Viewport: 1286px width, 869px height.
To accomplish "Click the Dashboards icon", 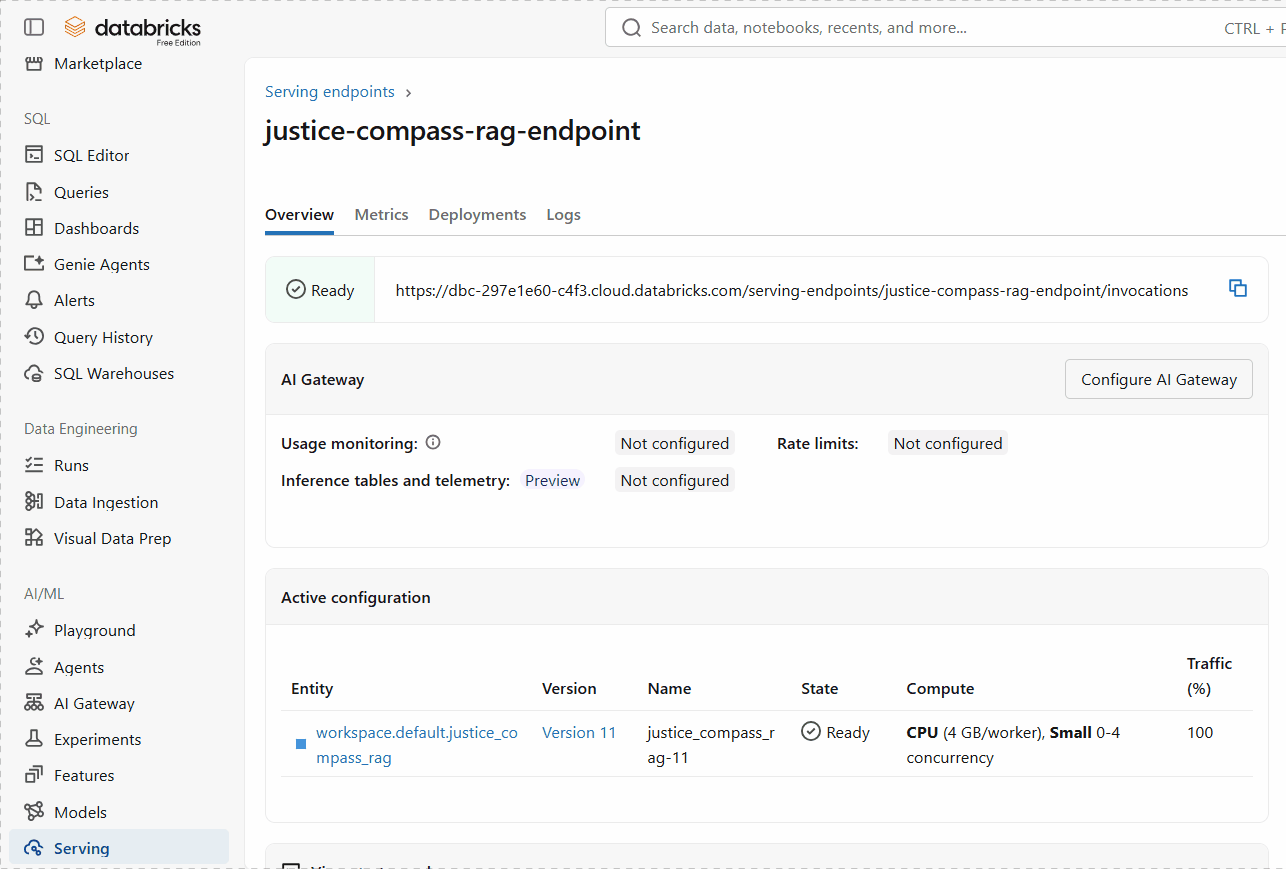I will point(34,229).
